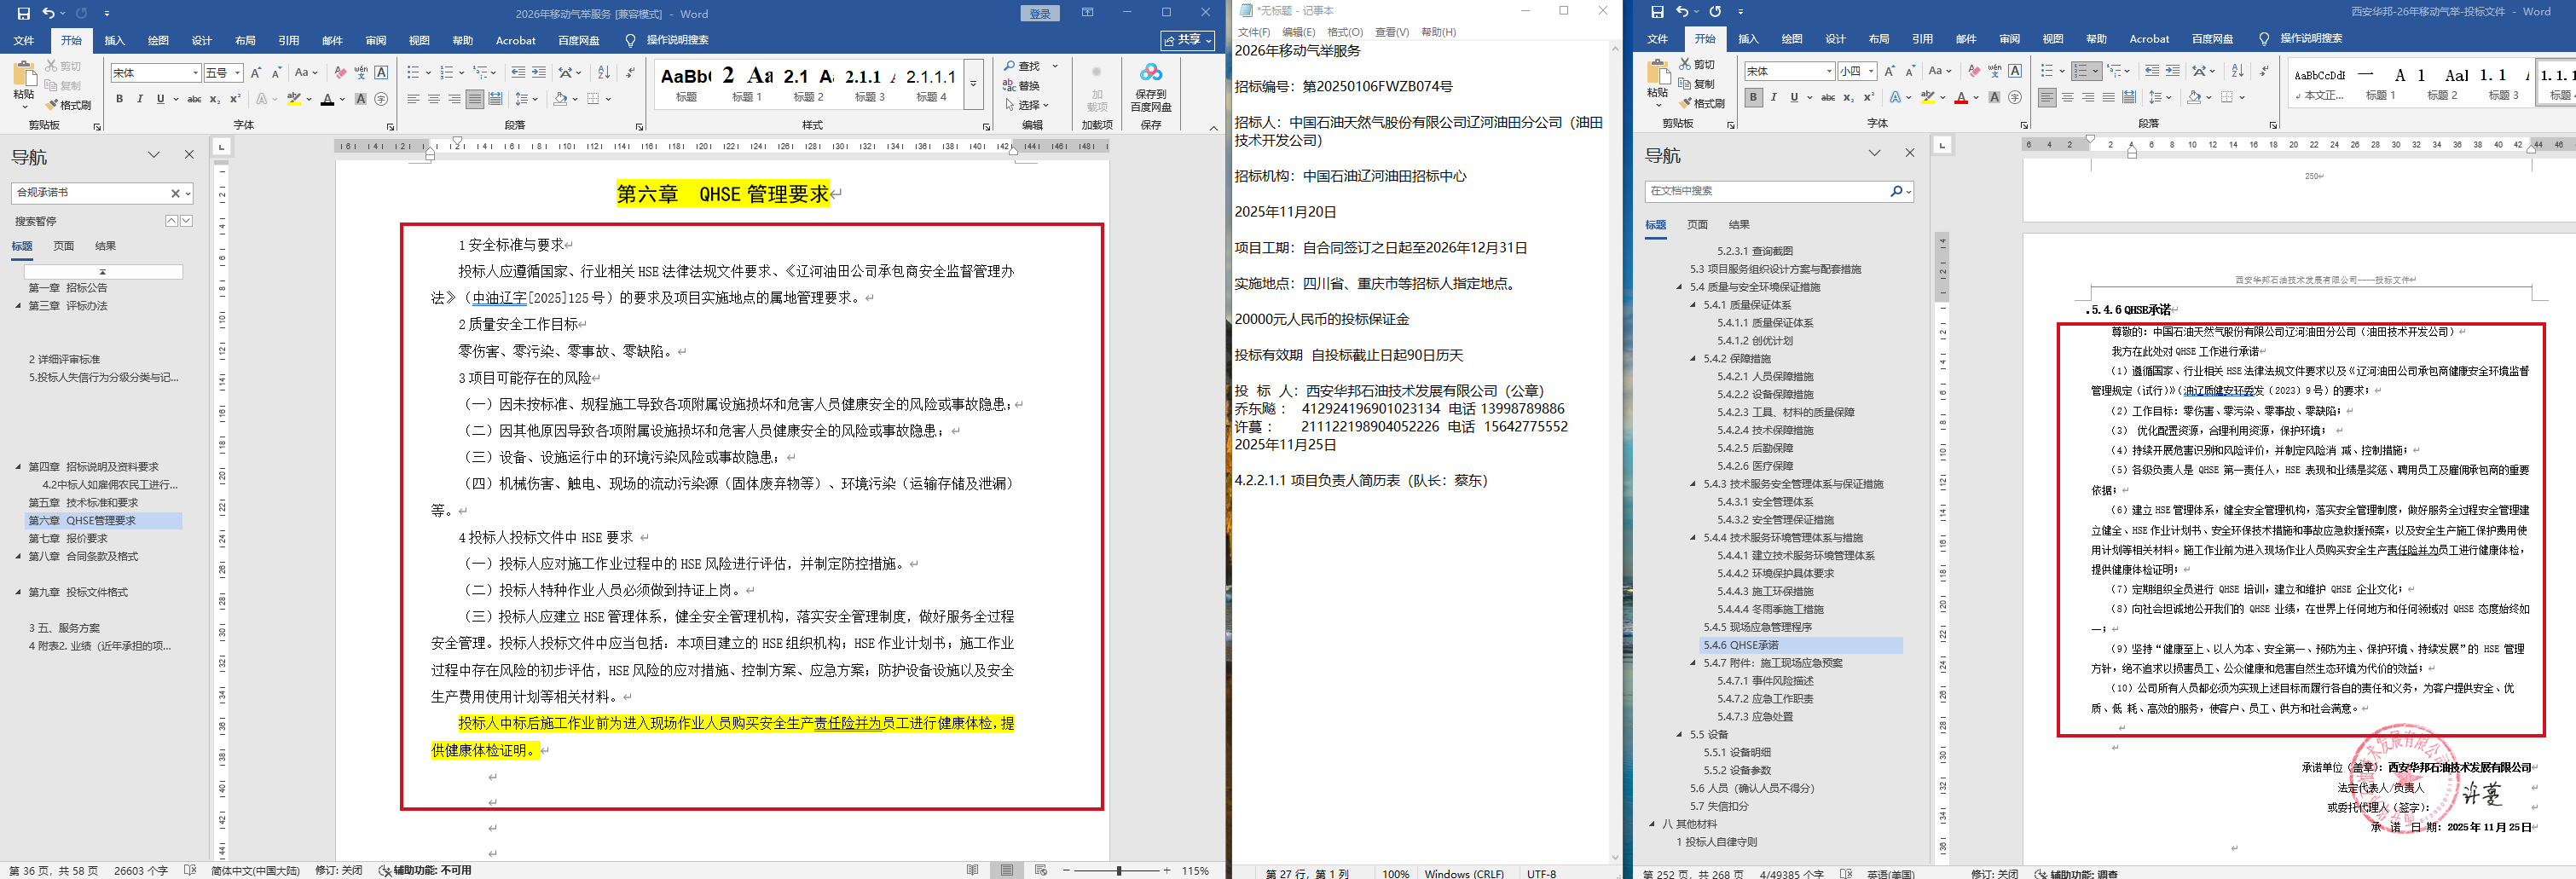The width and height of the screenshot is (2576, 879).
Task: Clear all formatting in left Word ribbon
Action: (x=340, y=73)
